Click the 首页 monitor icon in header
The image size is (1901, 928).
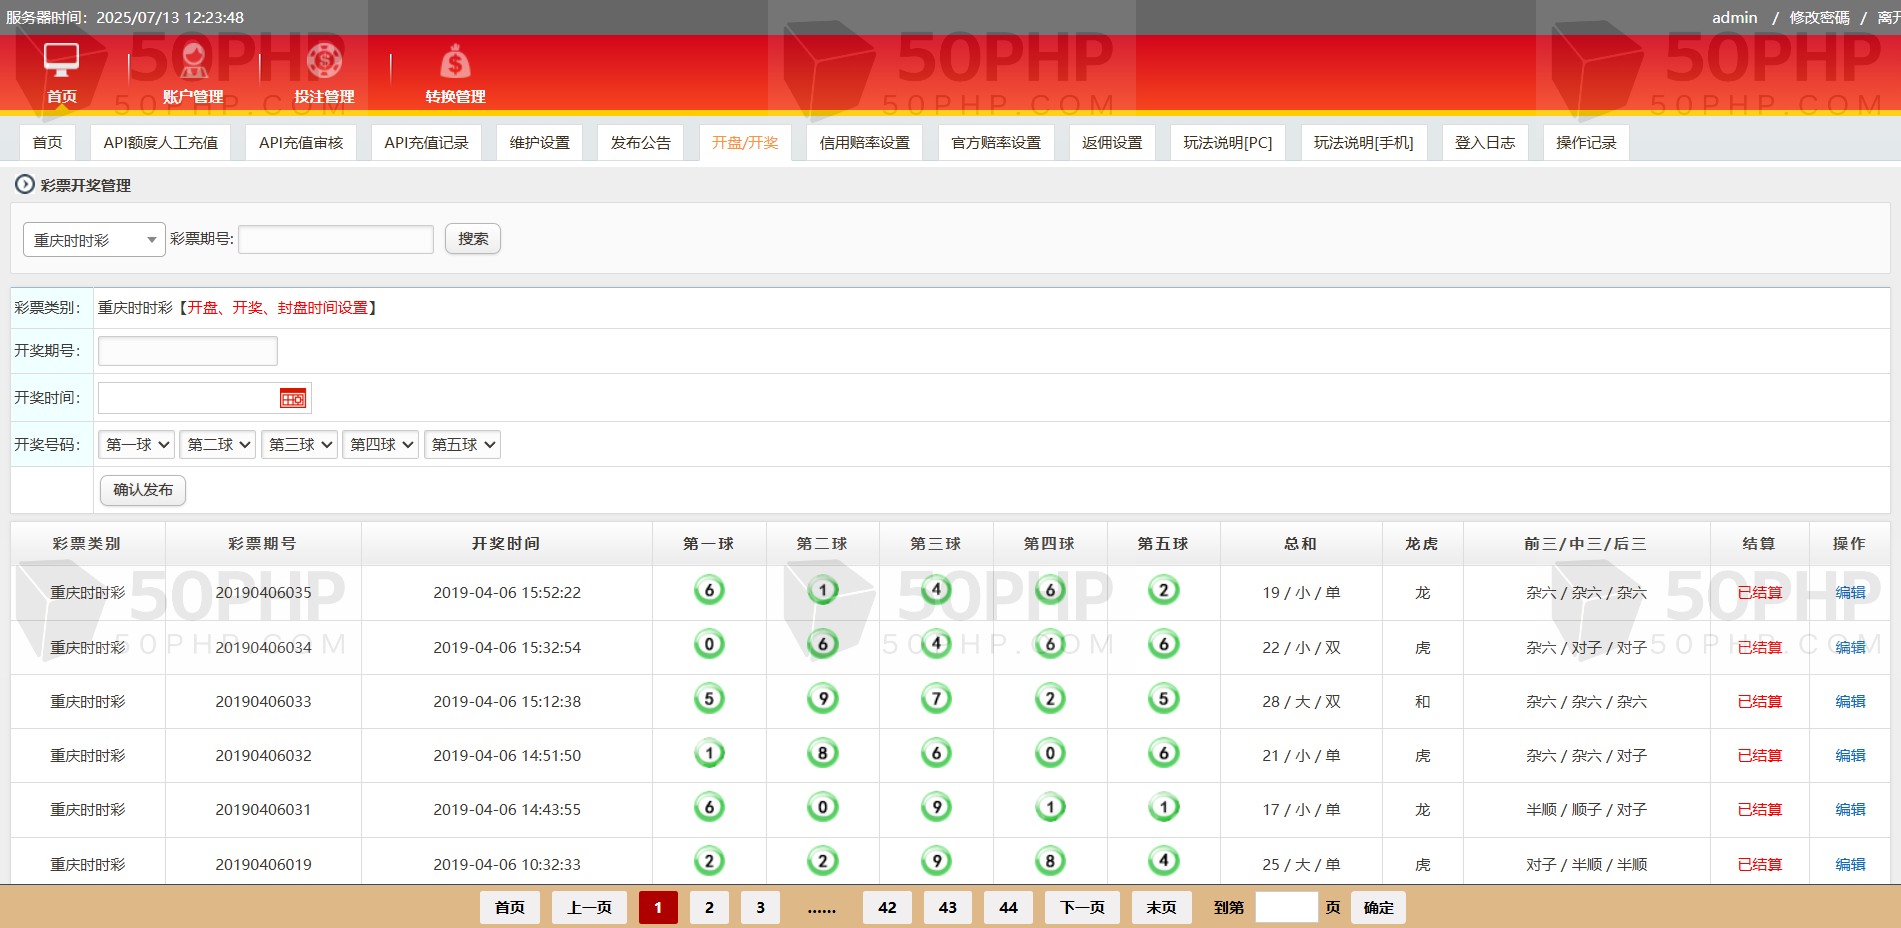61,60
